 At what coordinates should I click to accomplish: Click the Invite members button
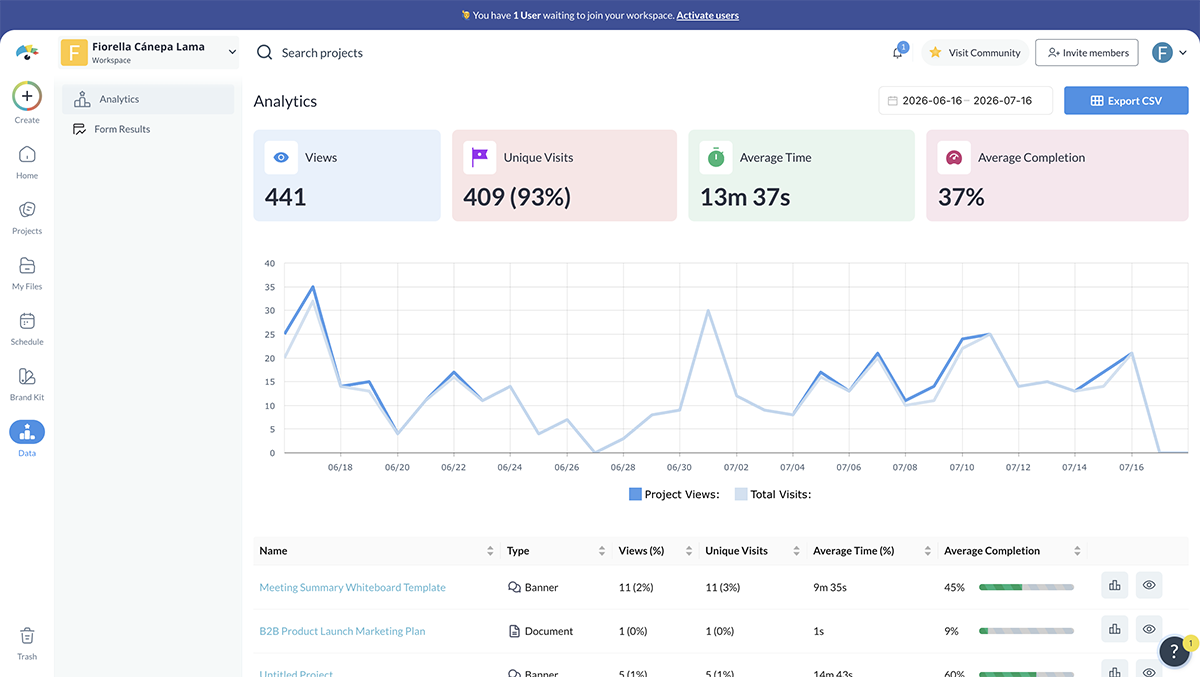tap(1086, 52)
